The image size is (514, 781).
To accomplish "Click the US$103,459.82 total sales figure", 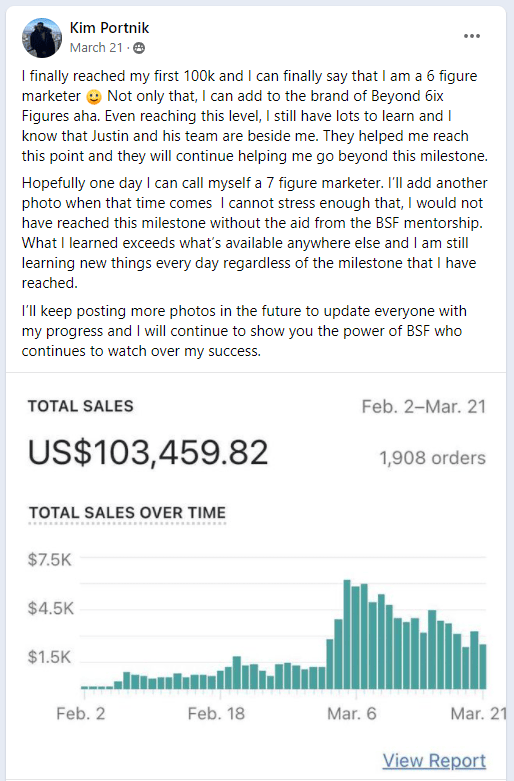I will (148, 452).
